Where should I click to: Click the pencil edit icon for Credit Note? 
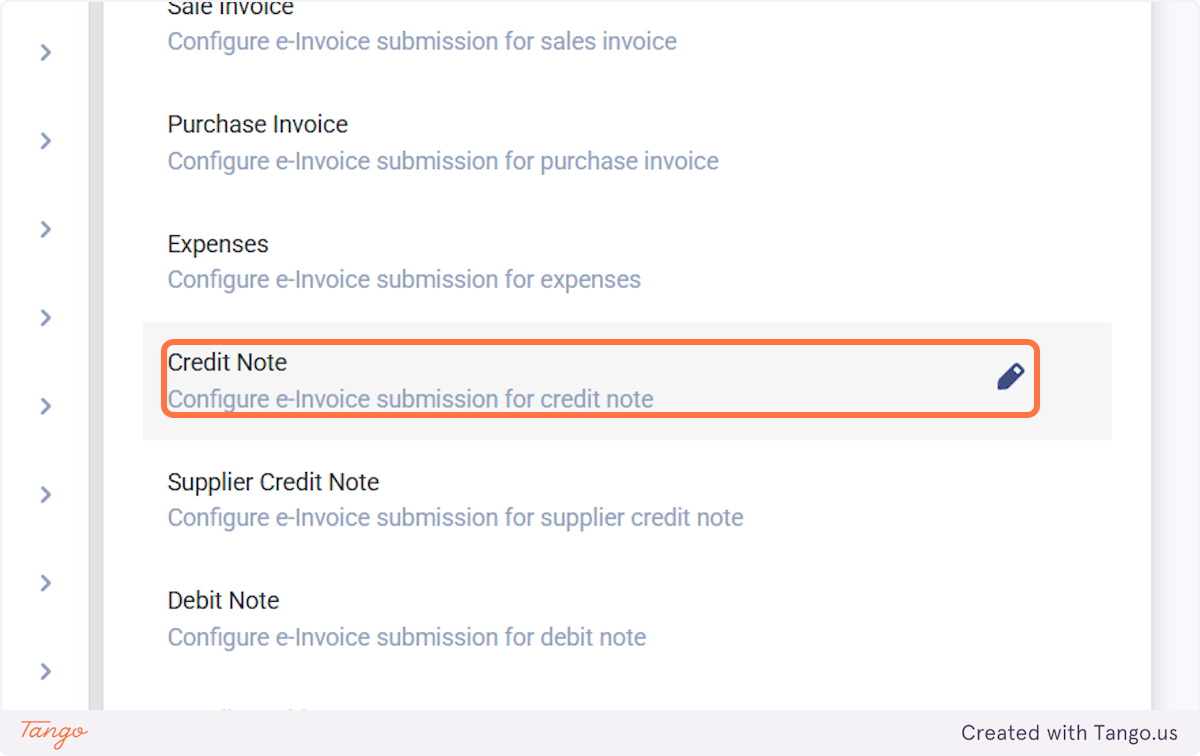(1010, 377)
